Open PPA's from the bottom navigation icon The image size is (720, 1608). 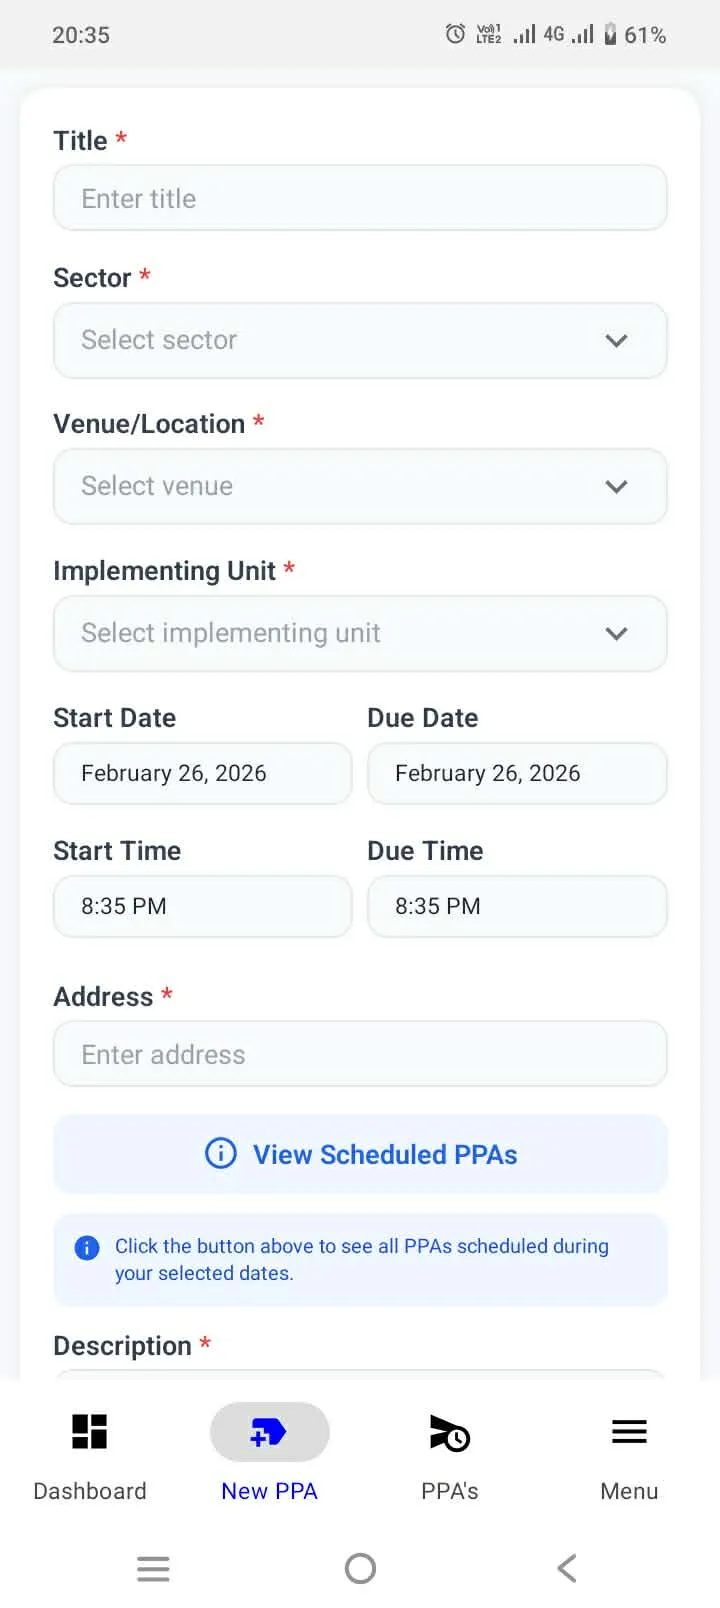tap(449, 1431)
